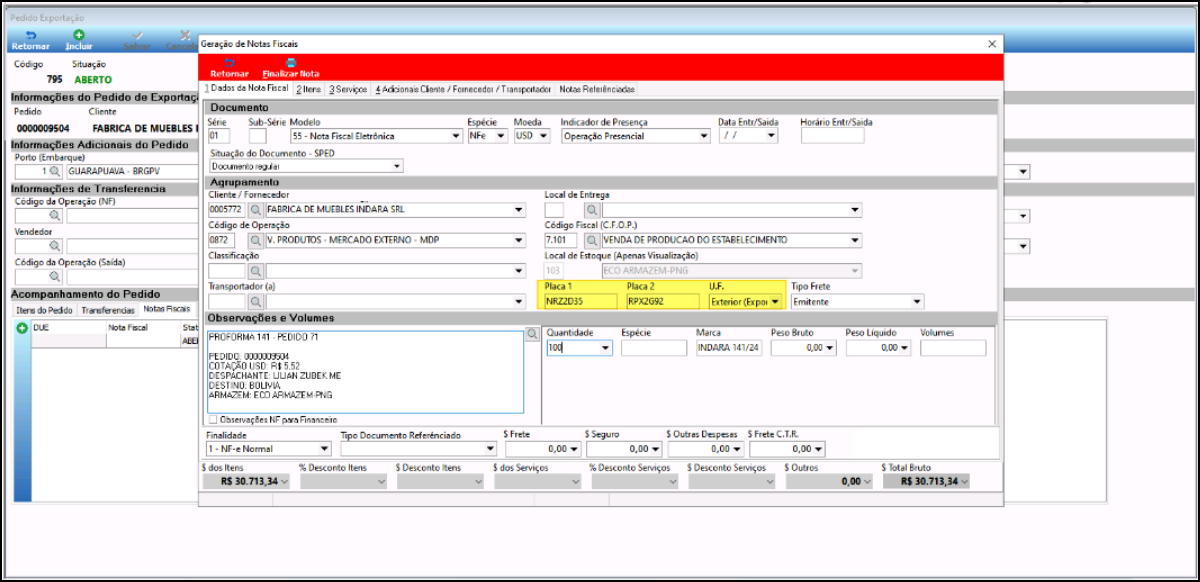Click the greyed Salvar toolbar button

coord(137,41)
